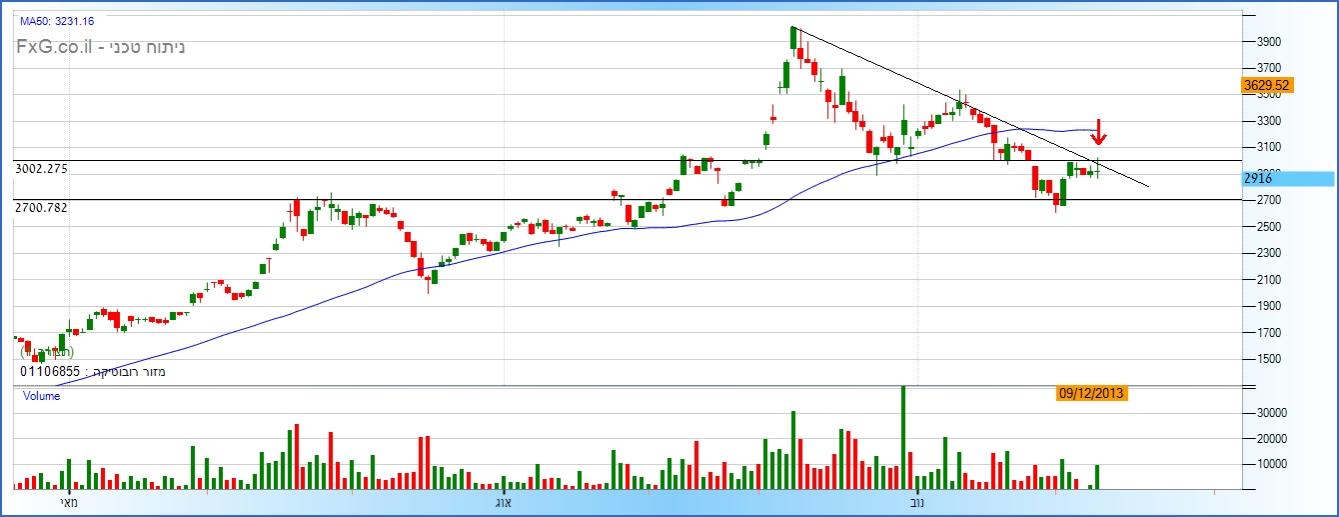The height and width of the screenshot is (517, 1339).
Task: Click the 09/12/2013 date marker
Action: pos(1092,394)
